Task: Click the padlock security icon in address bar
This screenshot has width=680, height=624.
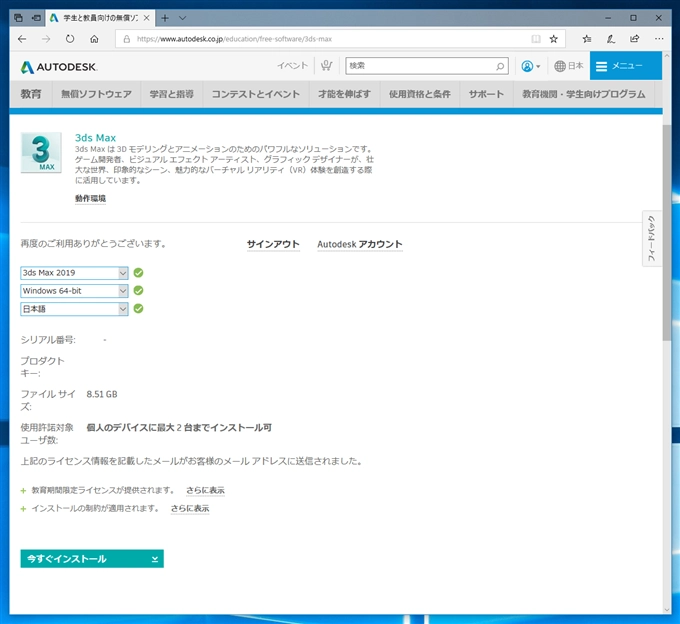Action: (127, 39)
